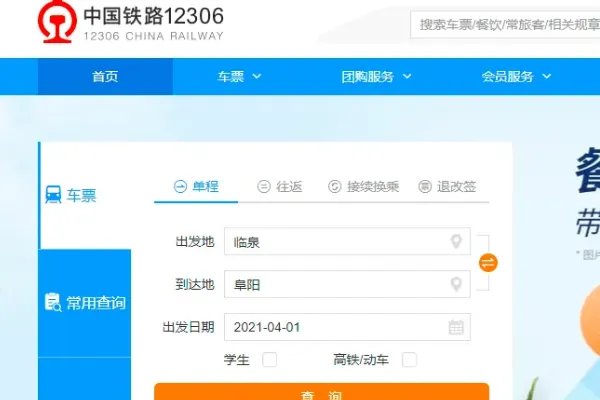
Task: Go to 首页 in navigation bar
Action: click(105, 77)
